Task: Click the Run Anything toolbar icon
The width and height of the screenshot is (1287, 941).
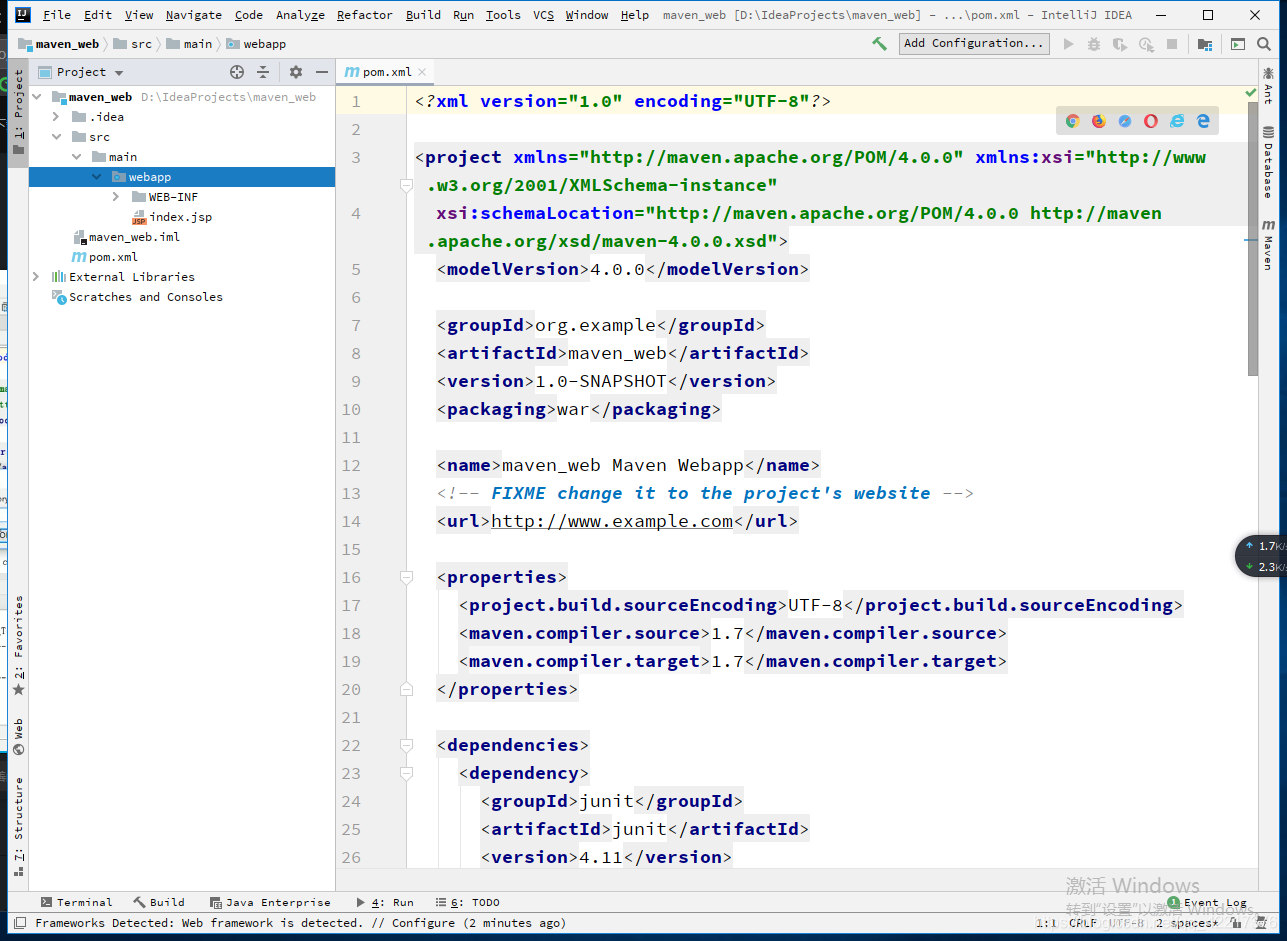Action: pyautogui.click(x=1238, y=44)
